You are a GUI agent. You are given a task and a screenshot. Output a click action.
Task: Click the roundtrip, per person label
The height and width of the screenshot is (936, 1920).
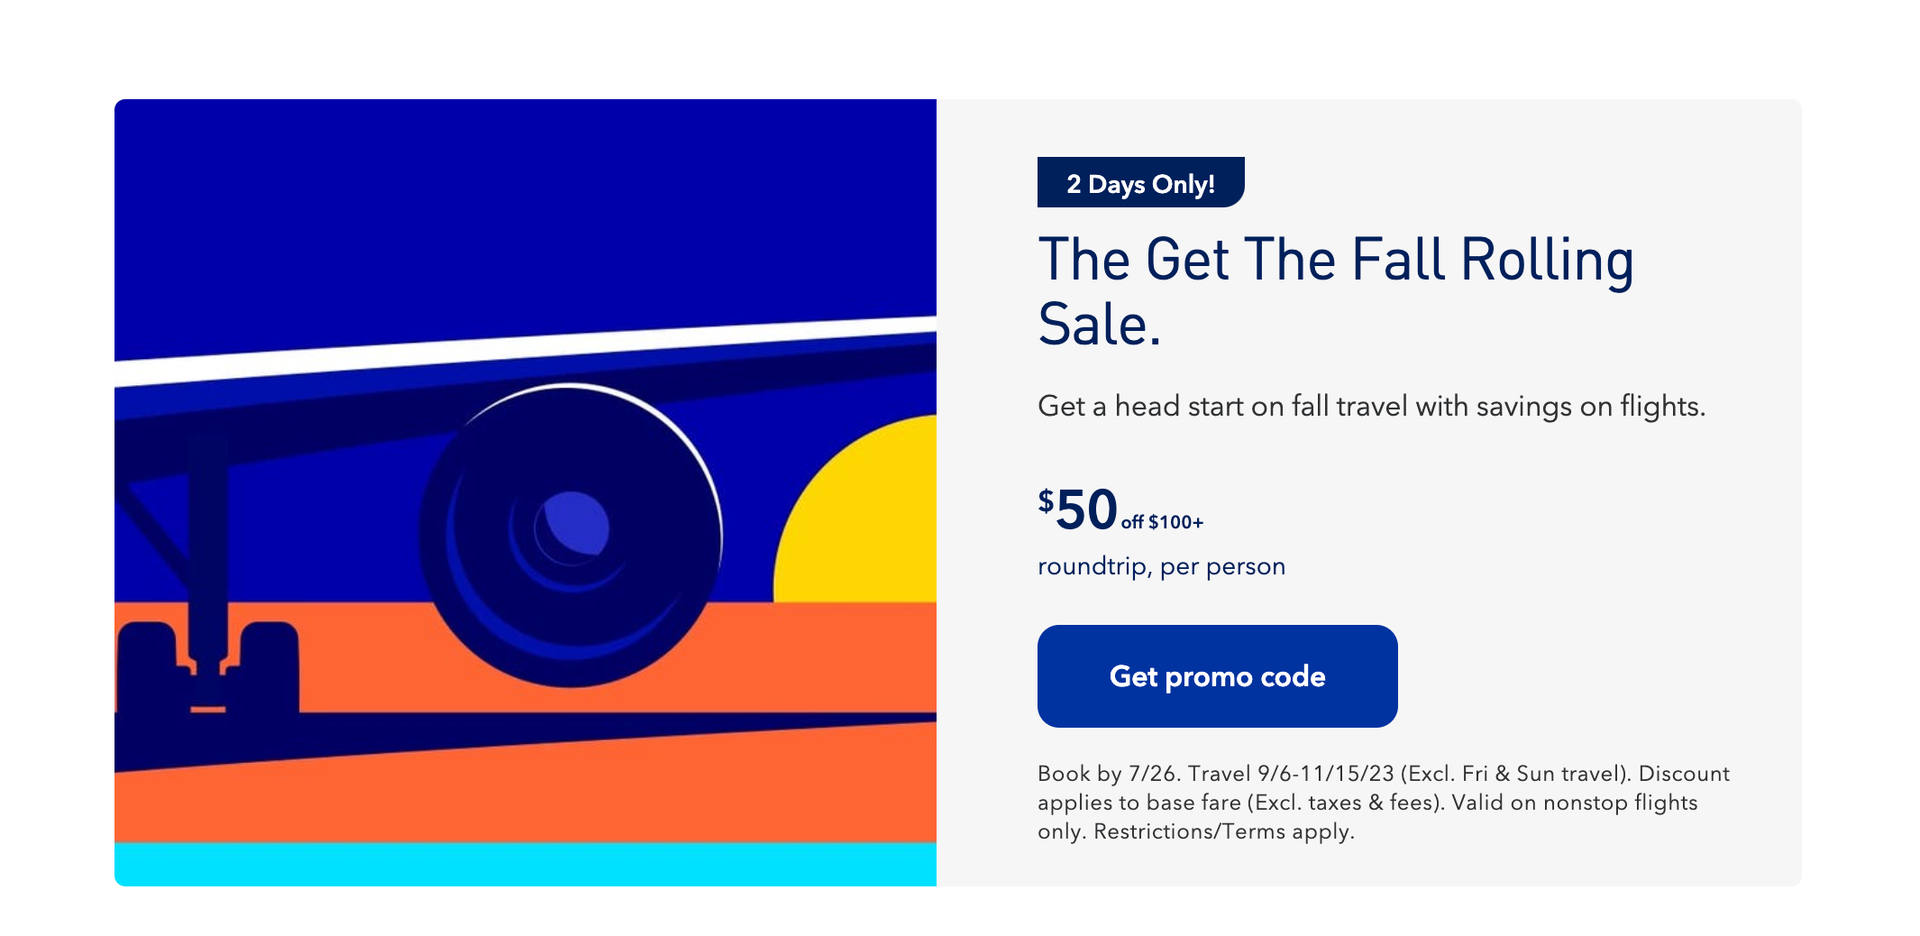tap(1161, 566)
